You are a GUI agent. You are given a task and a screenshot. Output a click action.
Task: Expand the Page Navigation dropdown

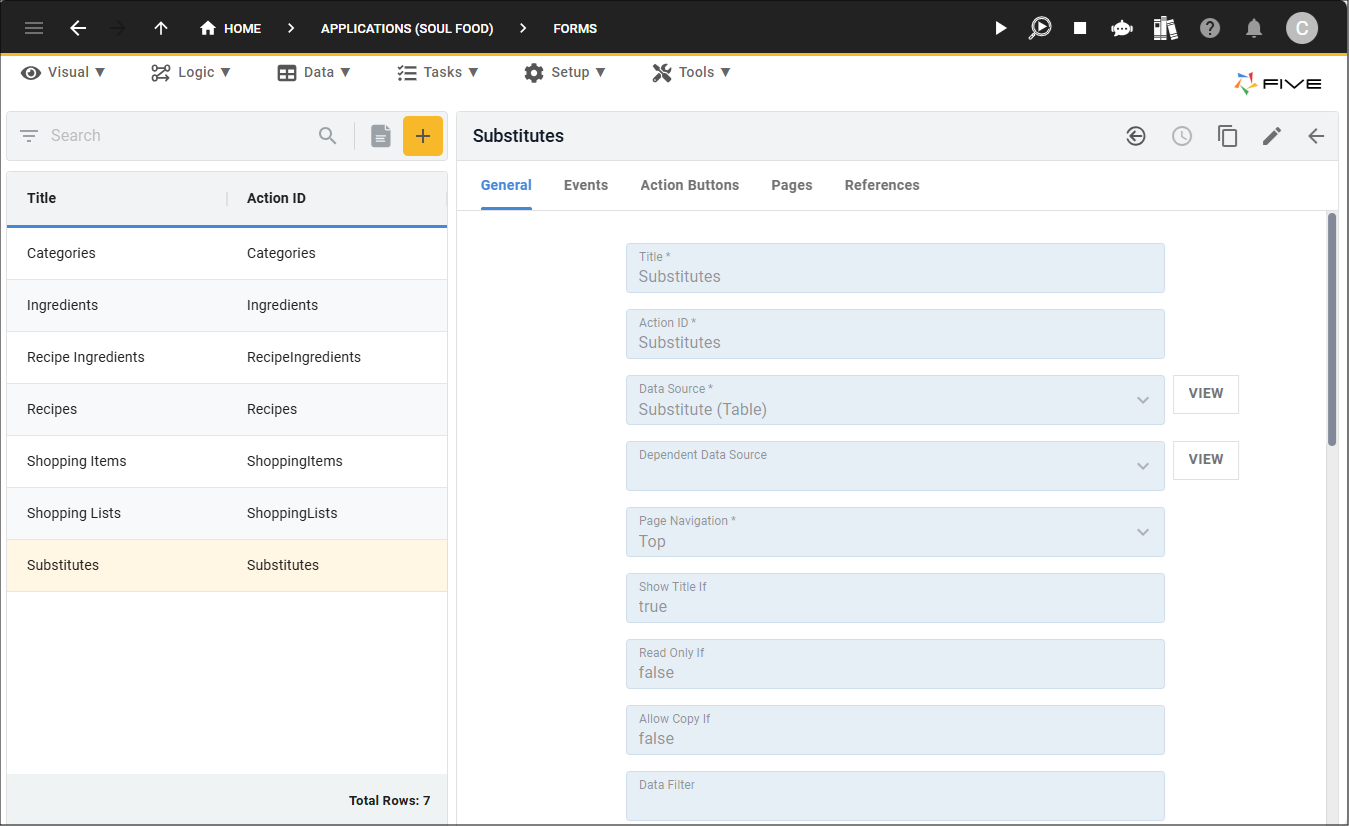click(x=1142, y=532)
